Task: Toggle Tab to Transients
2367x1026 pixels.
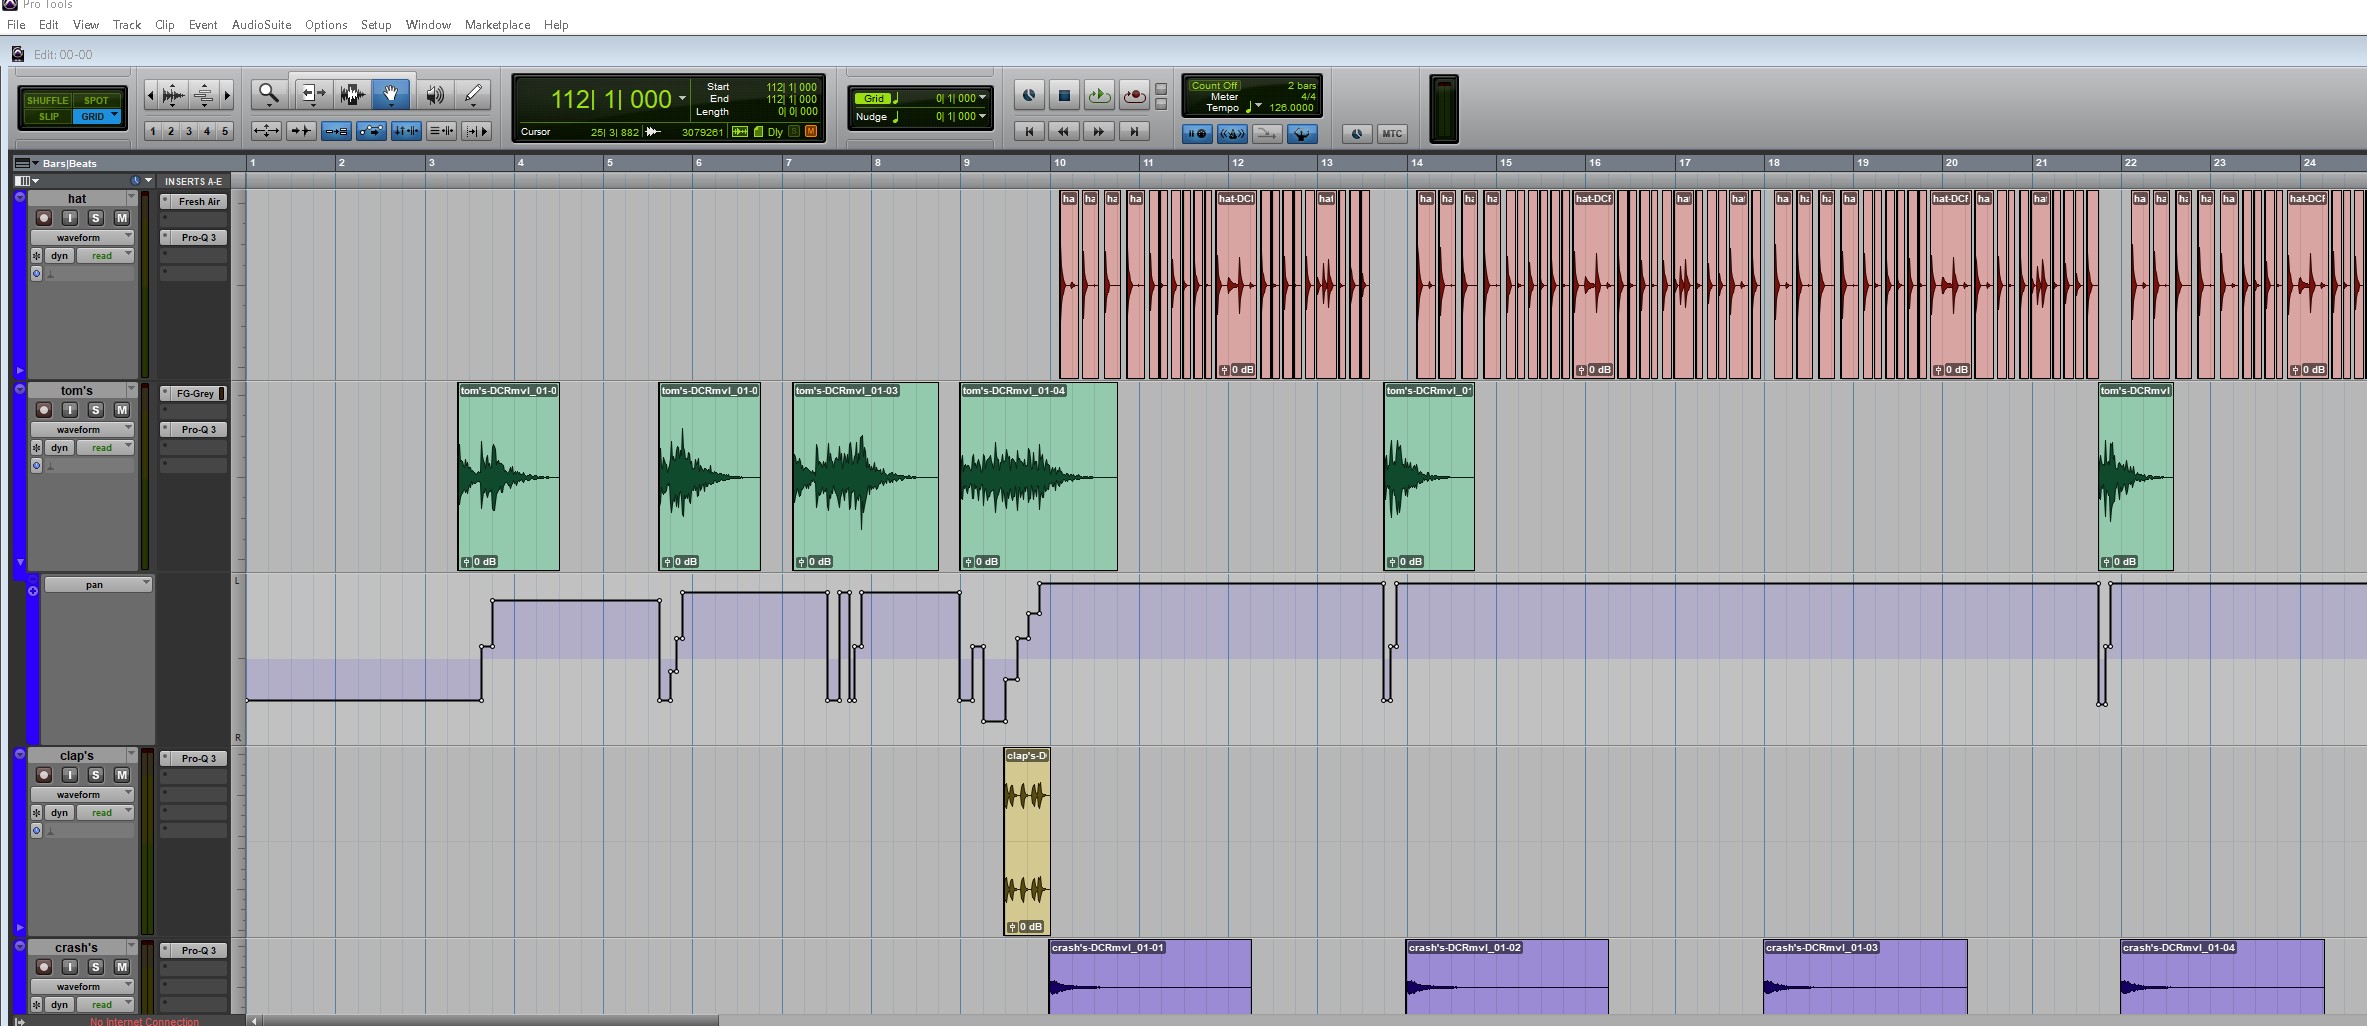Action: 301,131
